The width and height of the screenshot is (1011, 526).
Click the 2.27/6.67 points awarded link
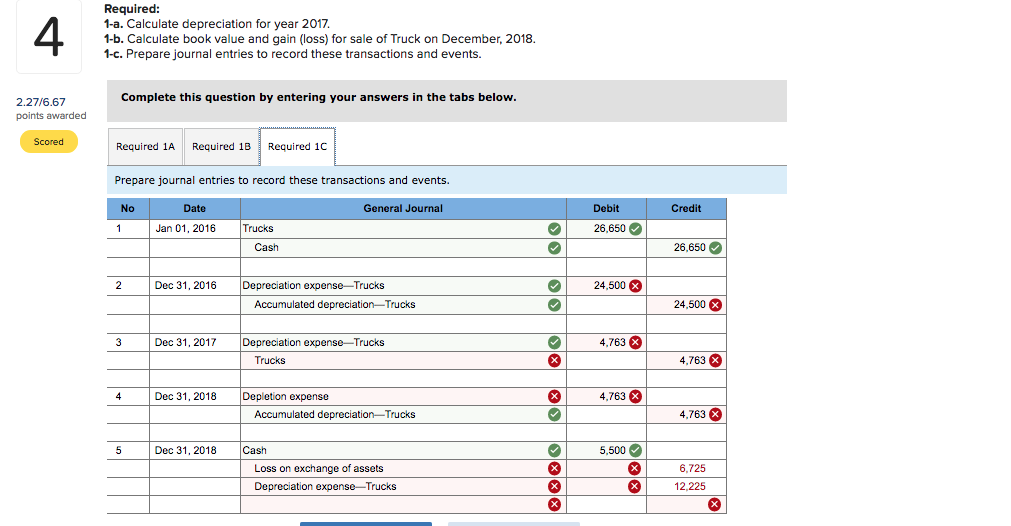pos(41,102)
